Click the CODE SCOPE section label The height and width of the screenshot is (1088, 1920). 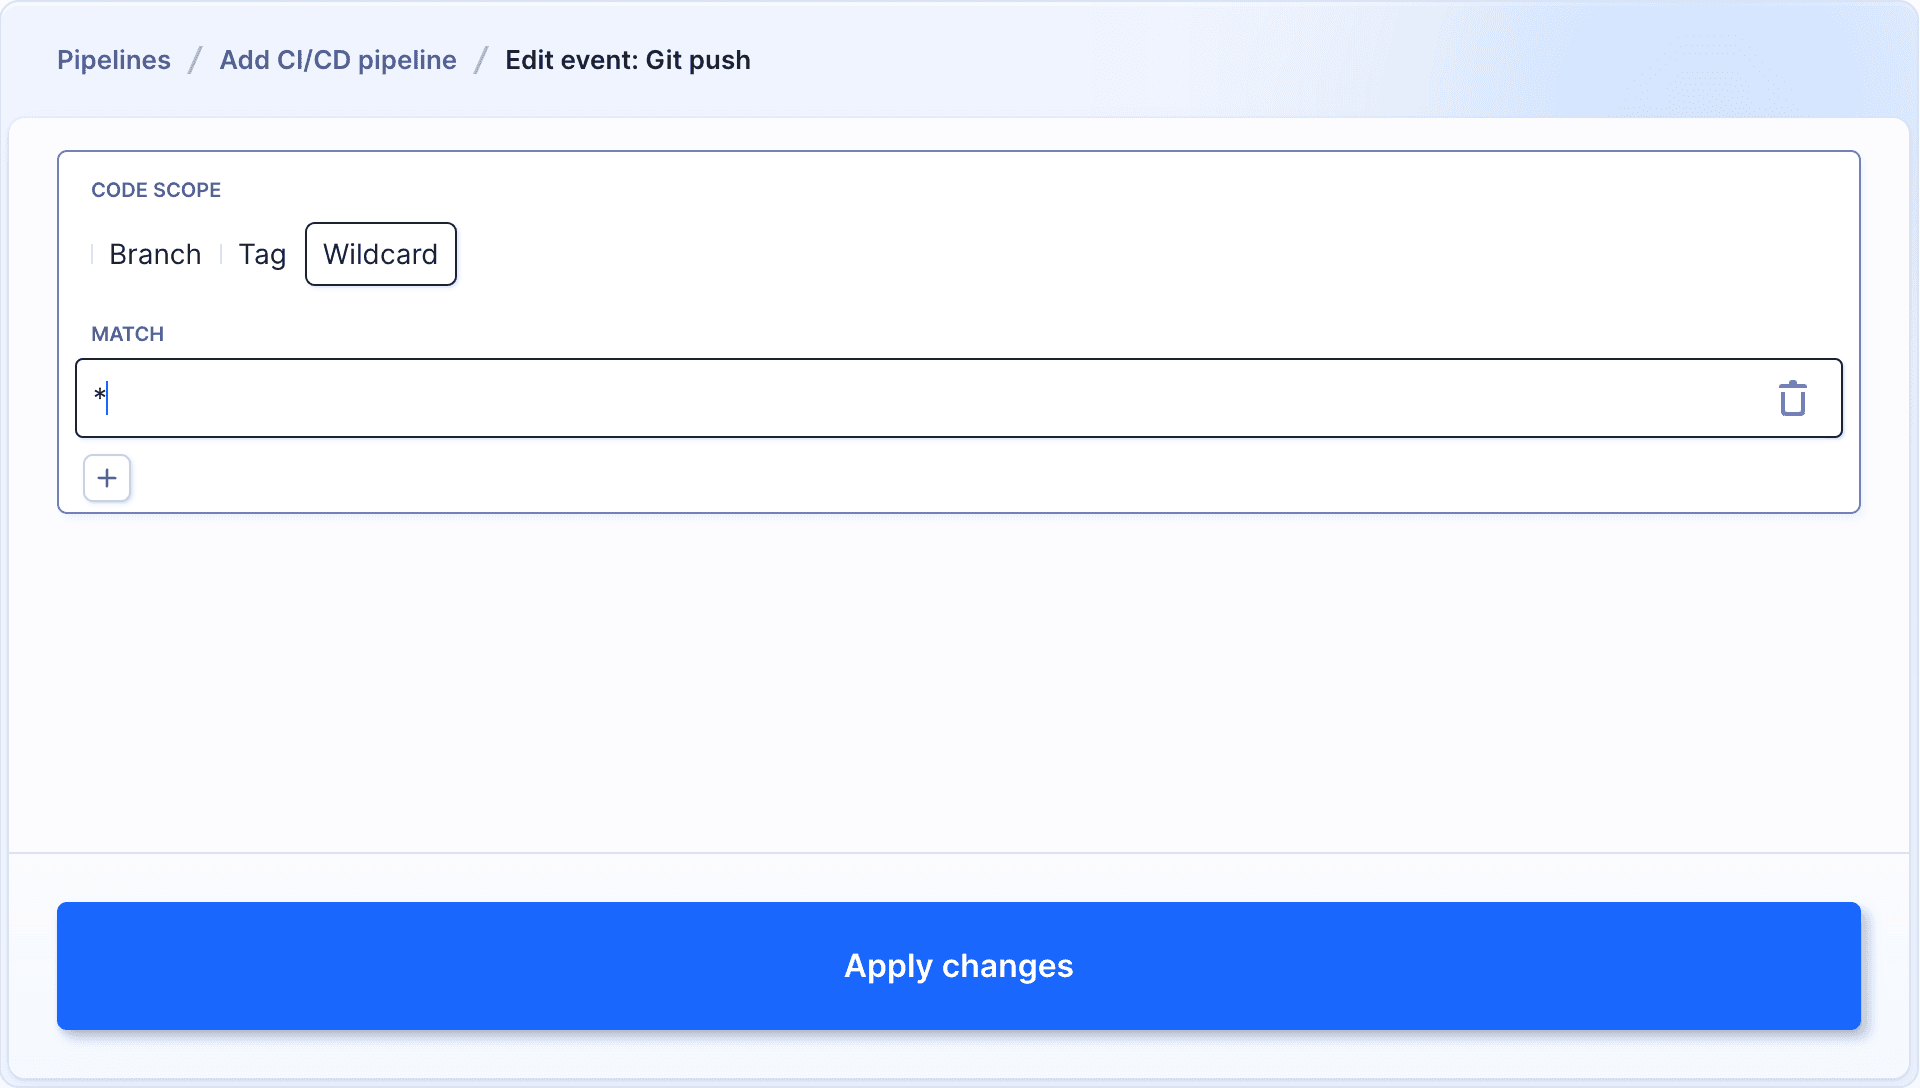(x=156, y=190)
